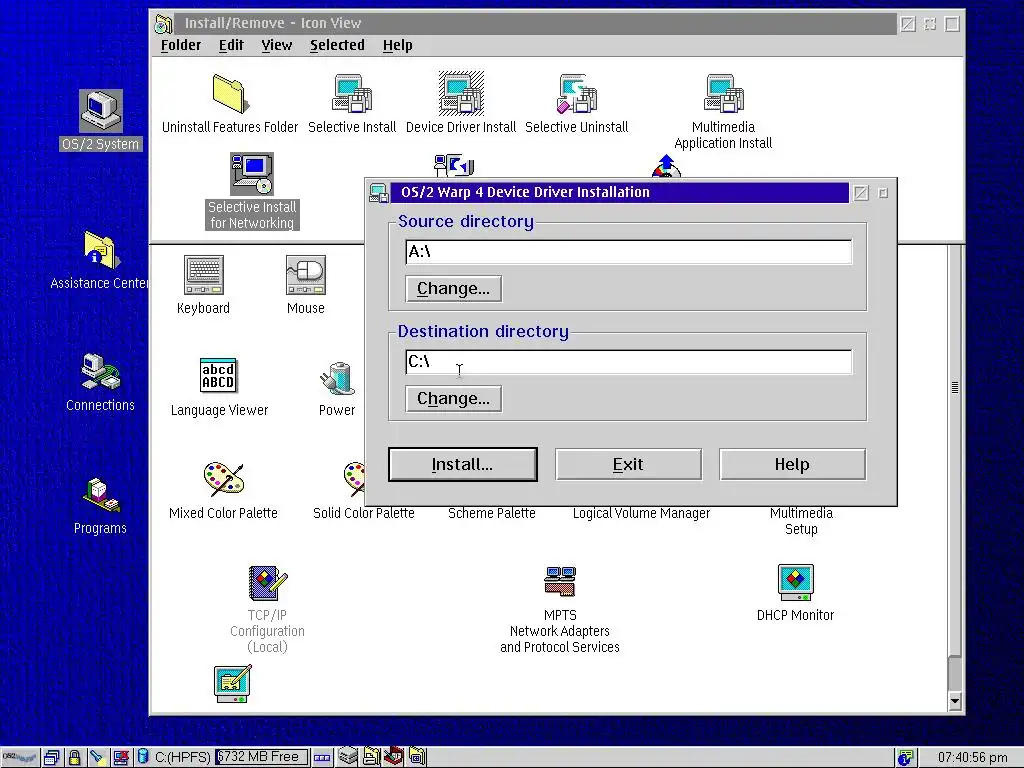1024x768 pixels.
Task: Open the Help menu in Install/Remove
Action: 398,45
